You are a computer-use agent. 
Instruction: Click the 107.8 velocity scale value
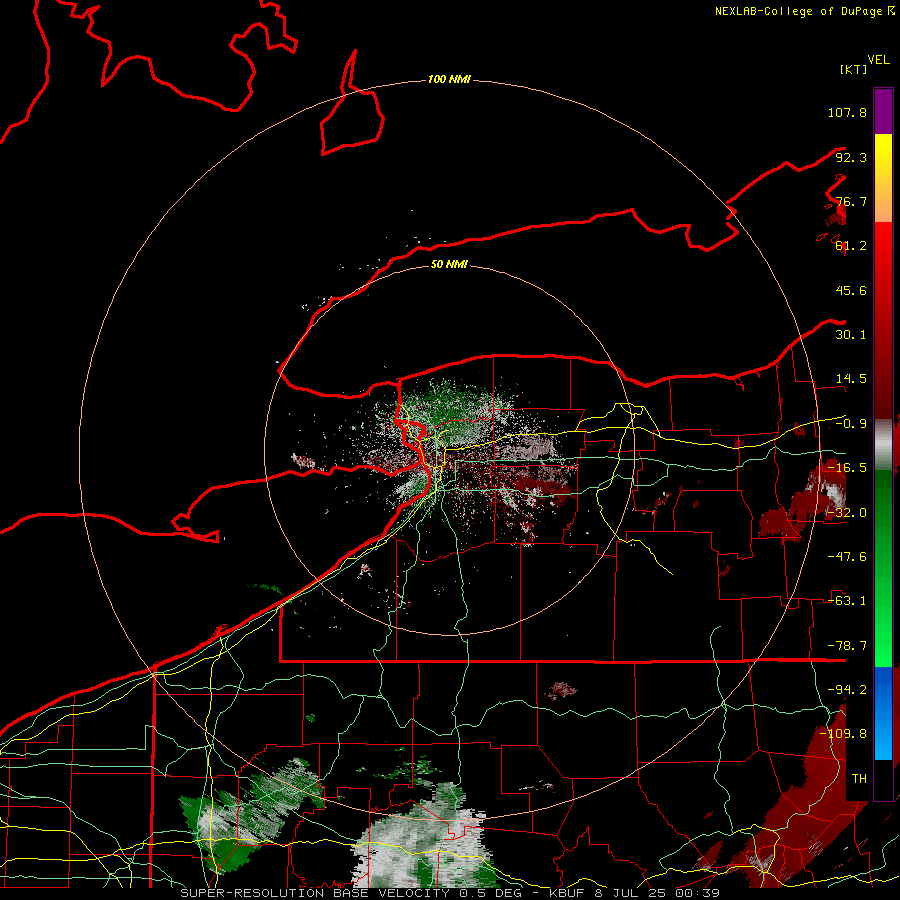847,112
